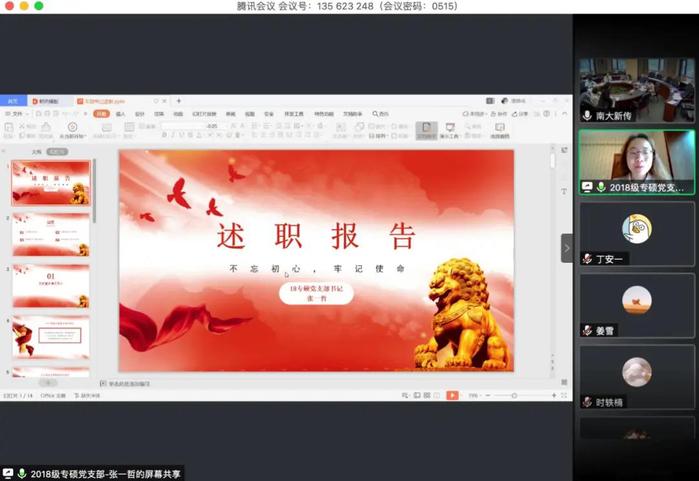
Task: Click the microphone icon beside 时轶楠
Action: pyautogui.click(x=587, y=402)
